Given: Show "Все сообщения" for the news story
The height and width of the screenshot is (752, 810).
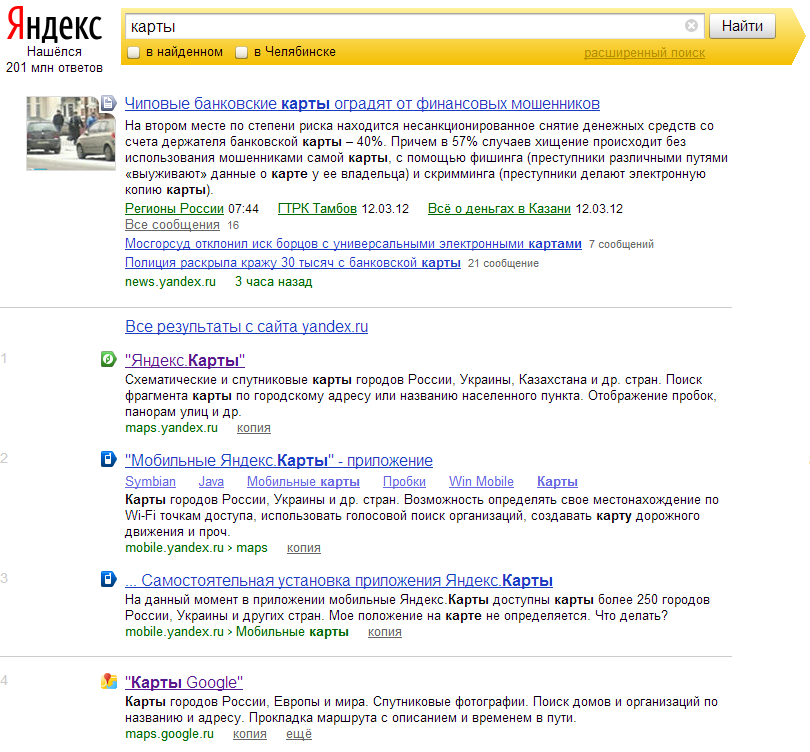Looking at the screenshot, I should point(172,225).
